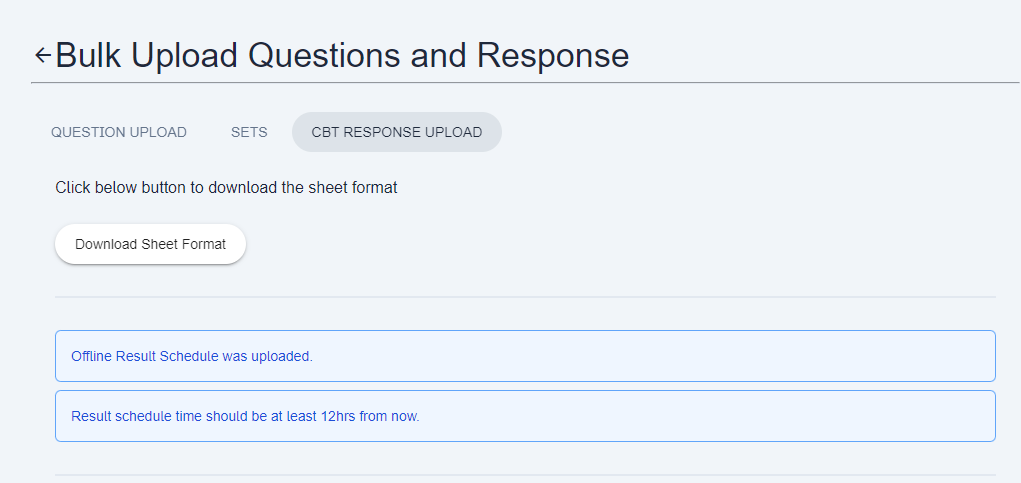
Task: Select the Offline Result Schedule uploaded message
Action: [x=192, y=356]
